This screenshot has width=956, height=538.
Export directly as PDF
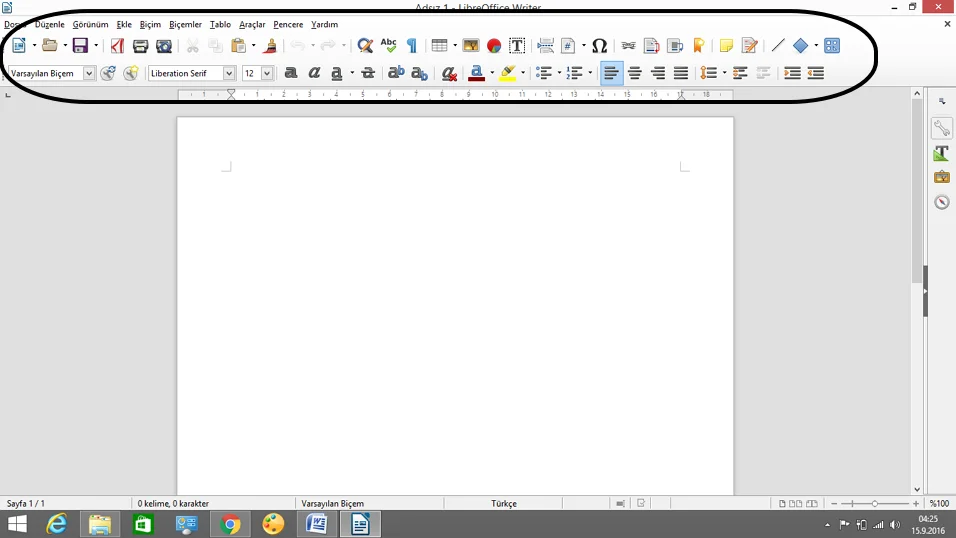(x=117, y=46)
